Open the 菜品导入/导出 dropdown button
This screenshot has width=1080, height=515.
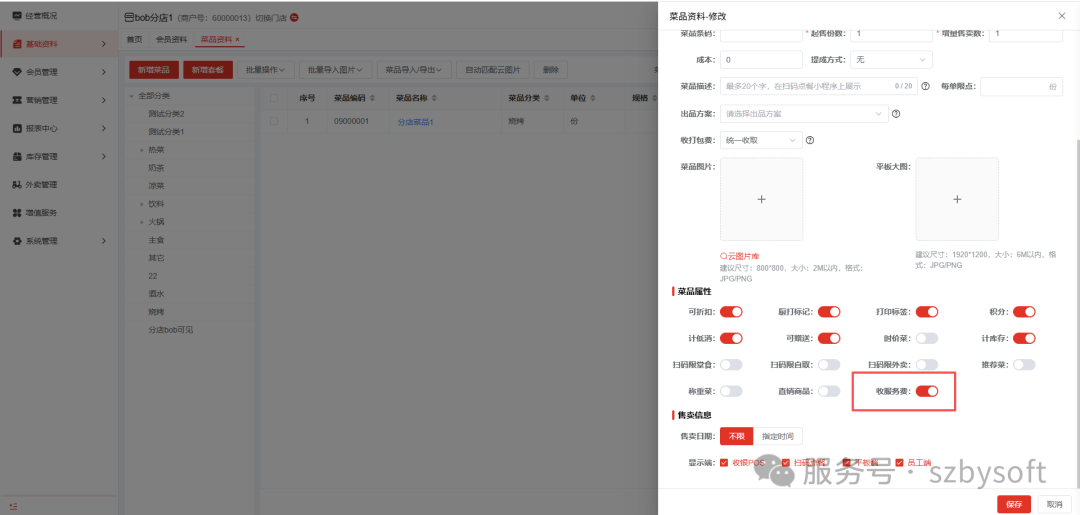414,70
